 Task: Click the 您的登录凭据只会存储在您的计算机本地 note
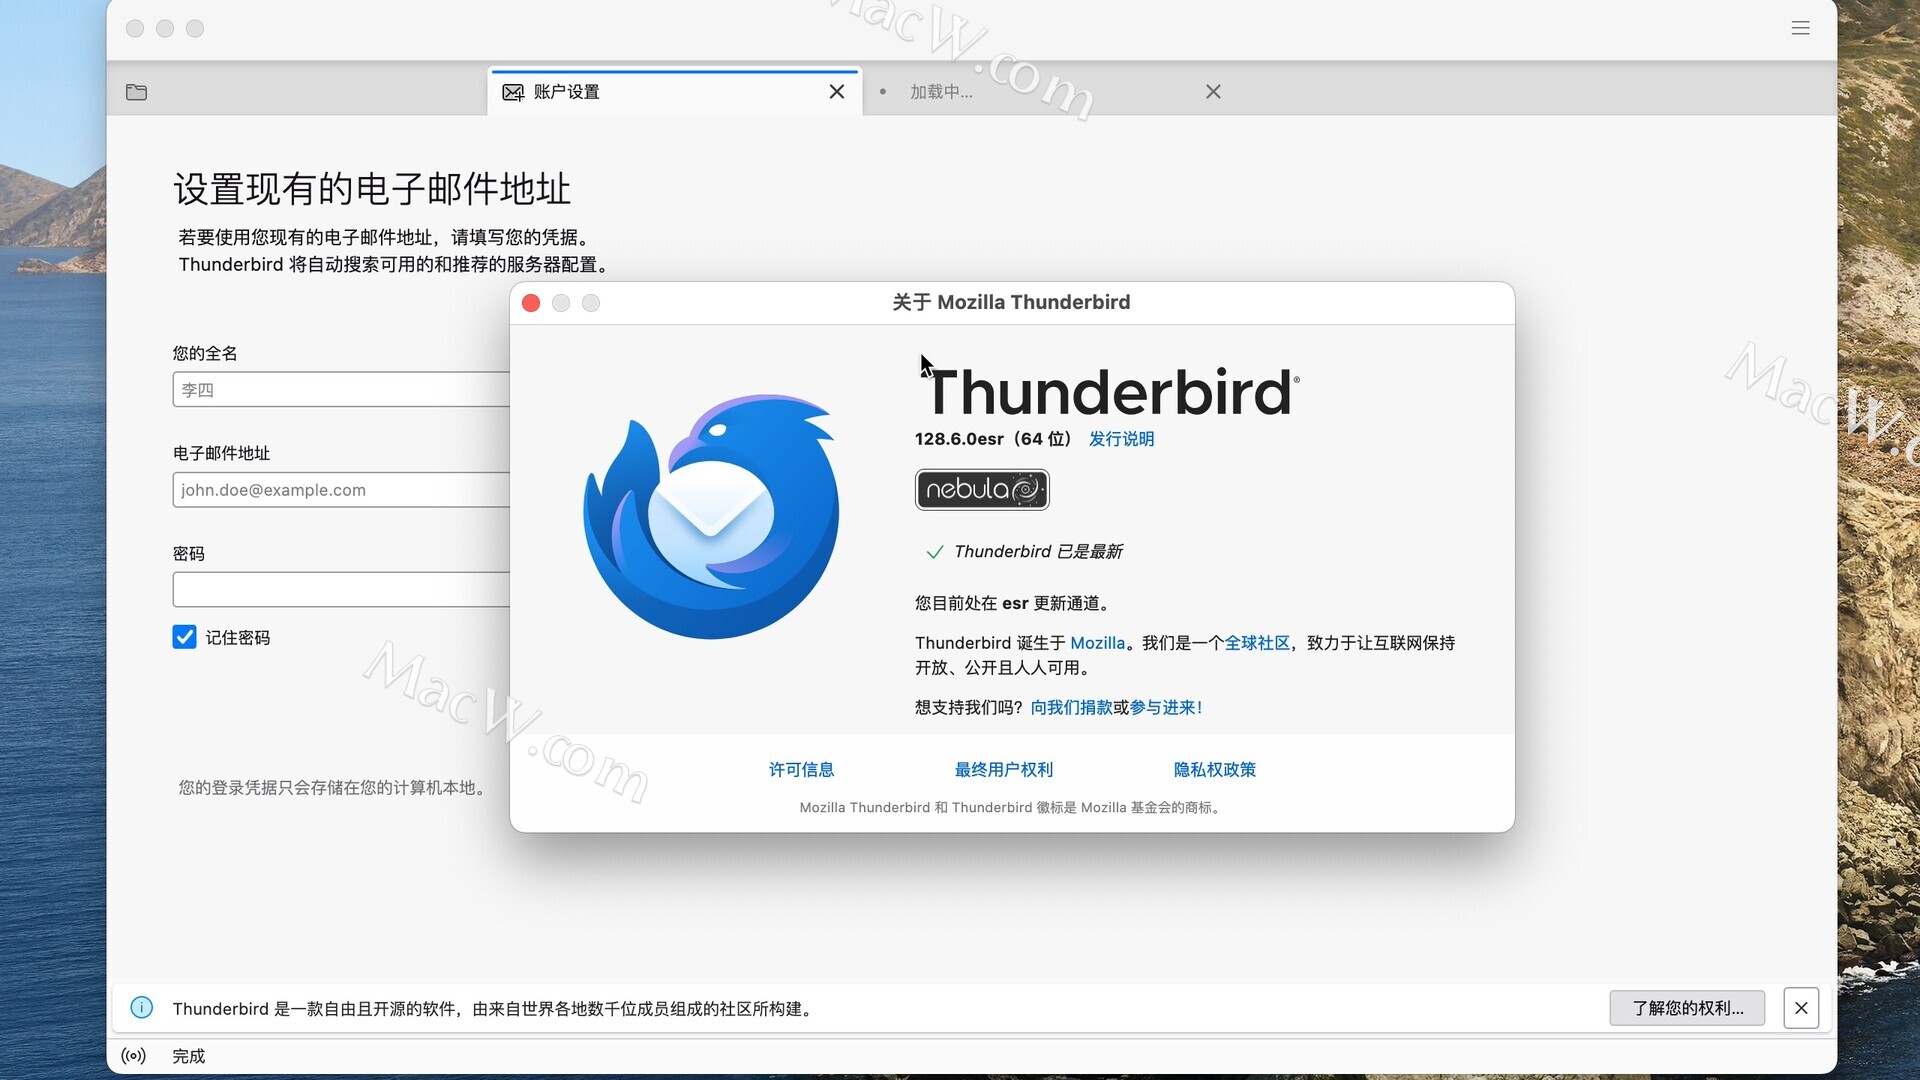coord(335,788)
